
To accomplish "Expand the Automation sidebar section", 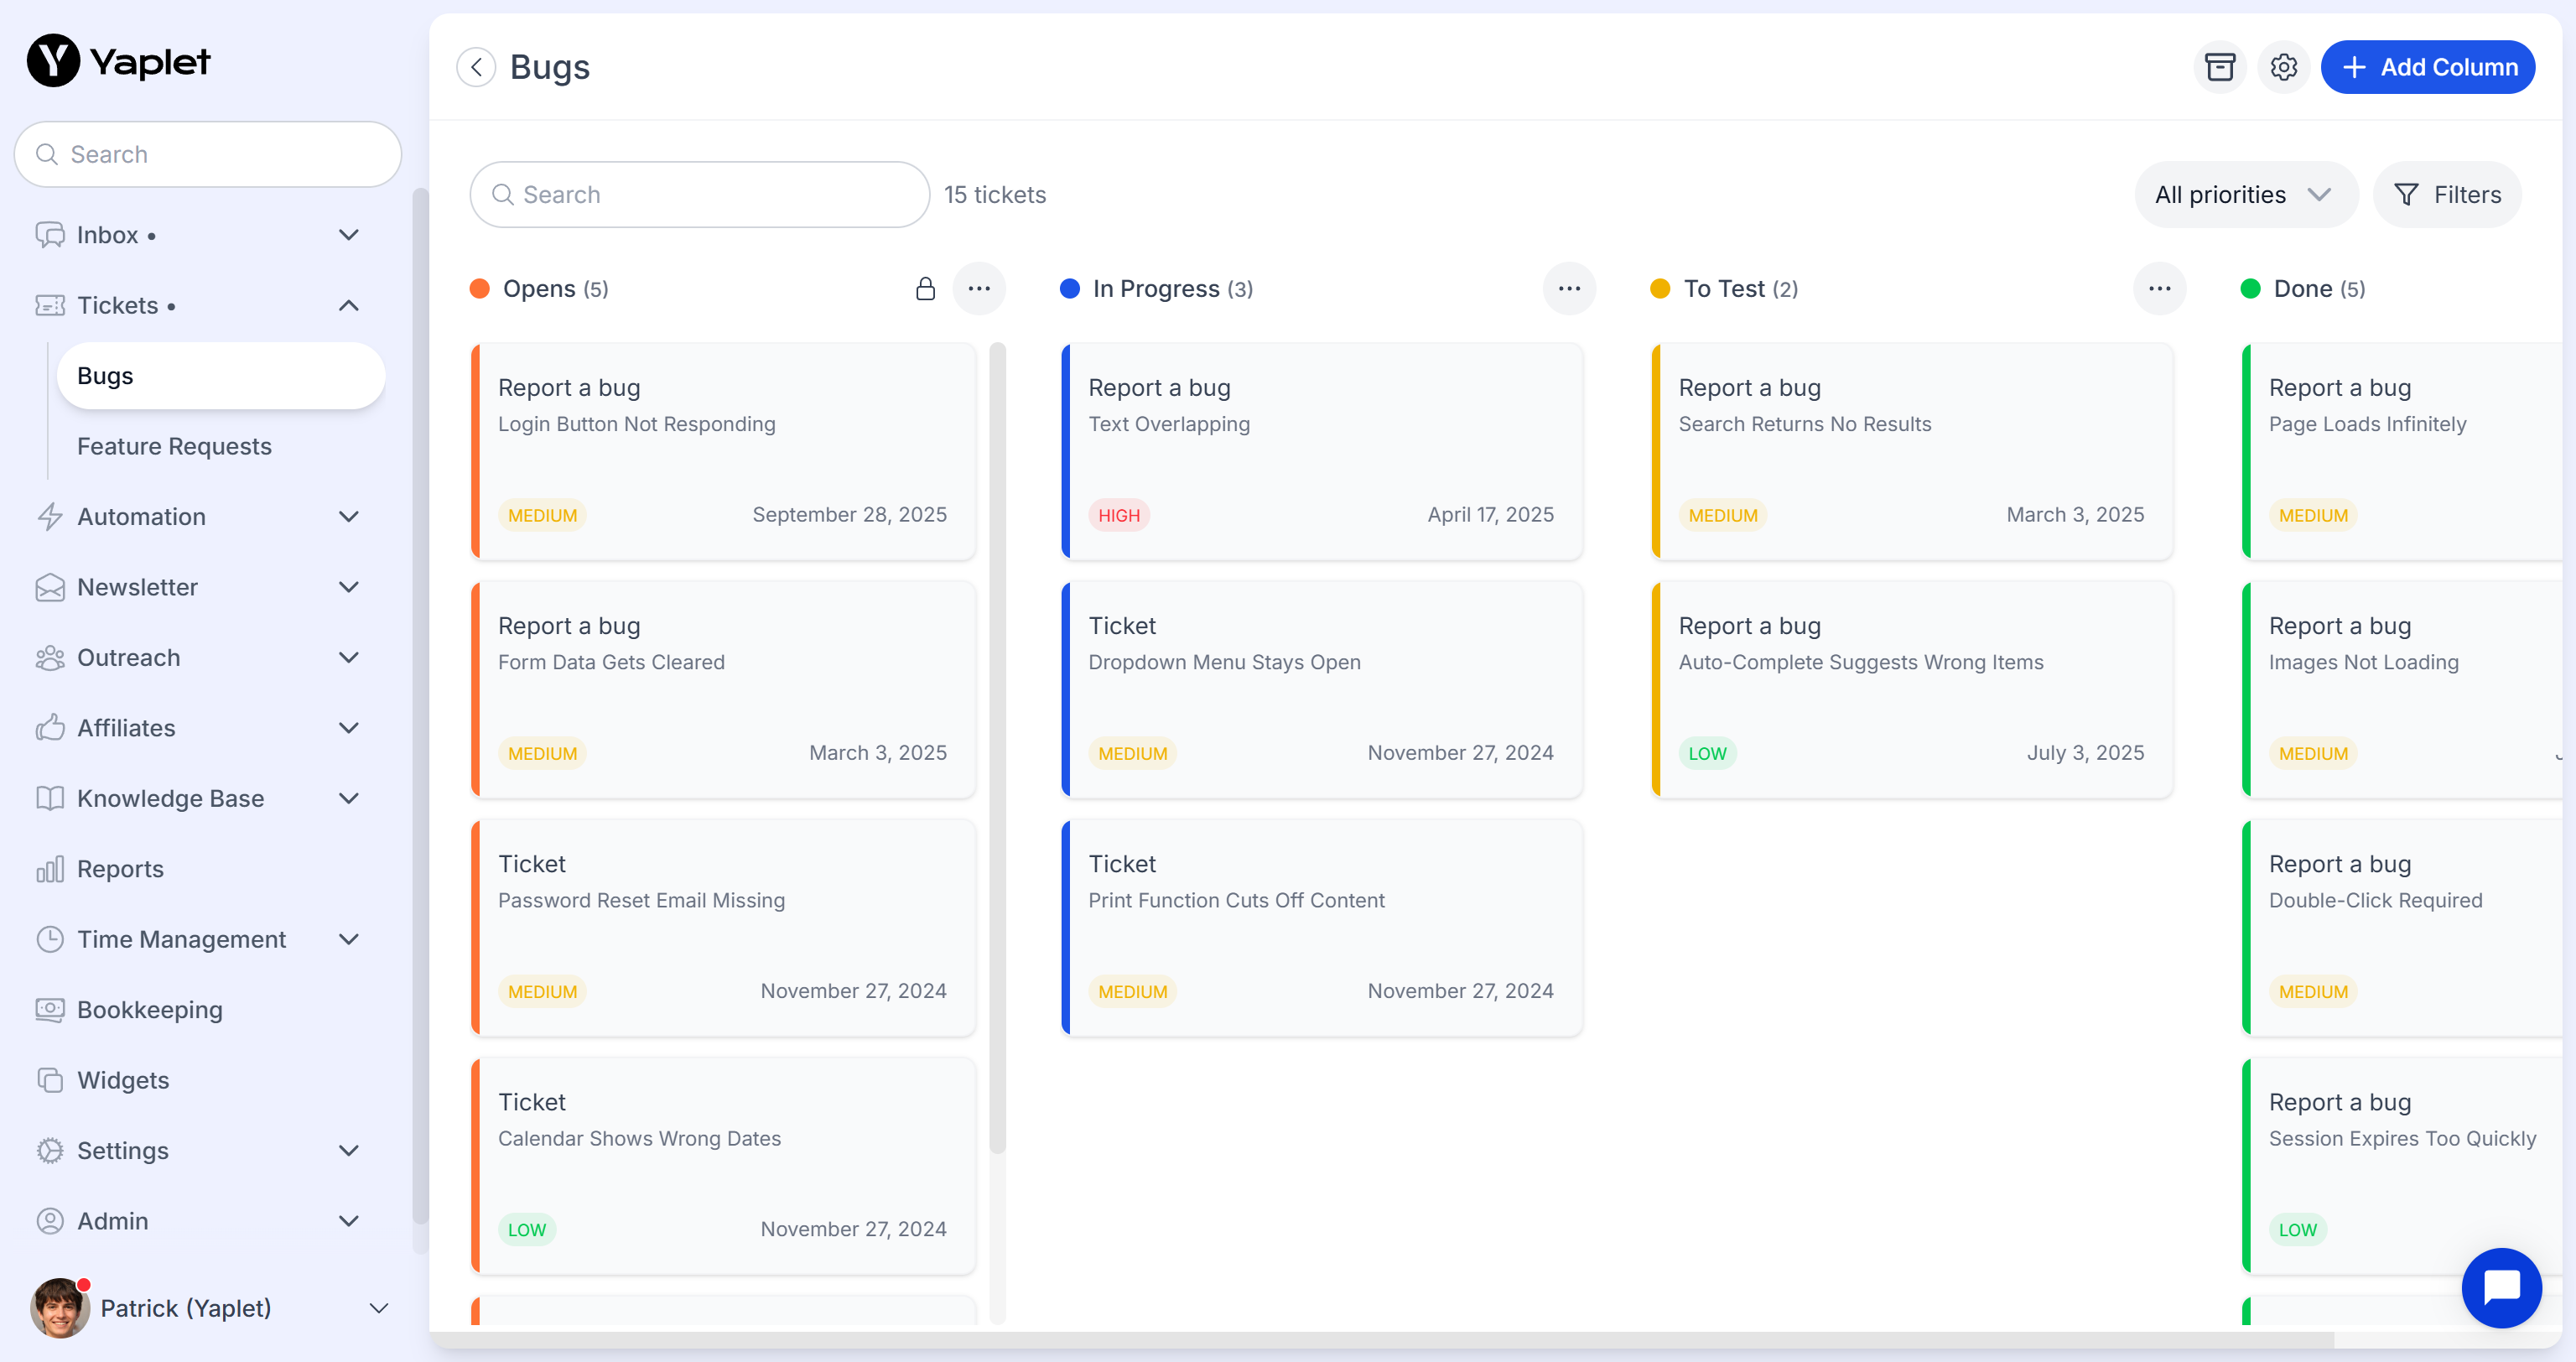I will pyautogui.click(x=348, y=517).
